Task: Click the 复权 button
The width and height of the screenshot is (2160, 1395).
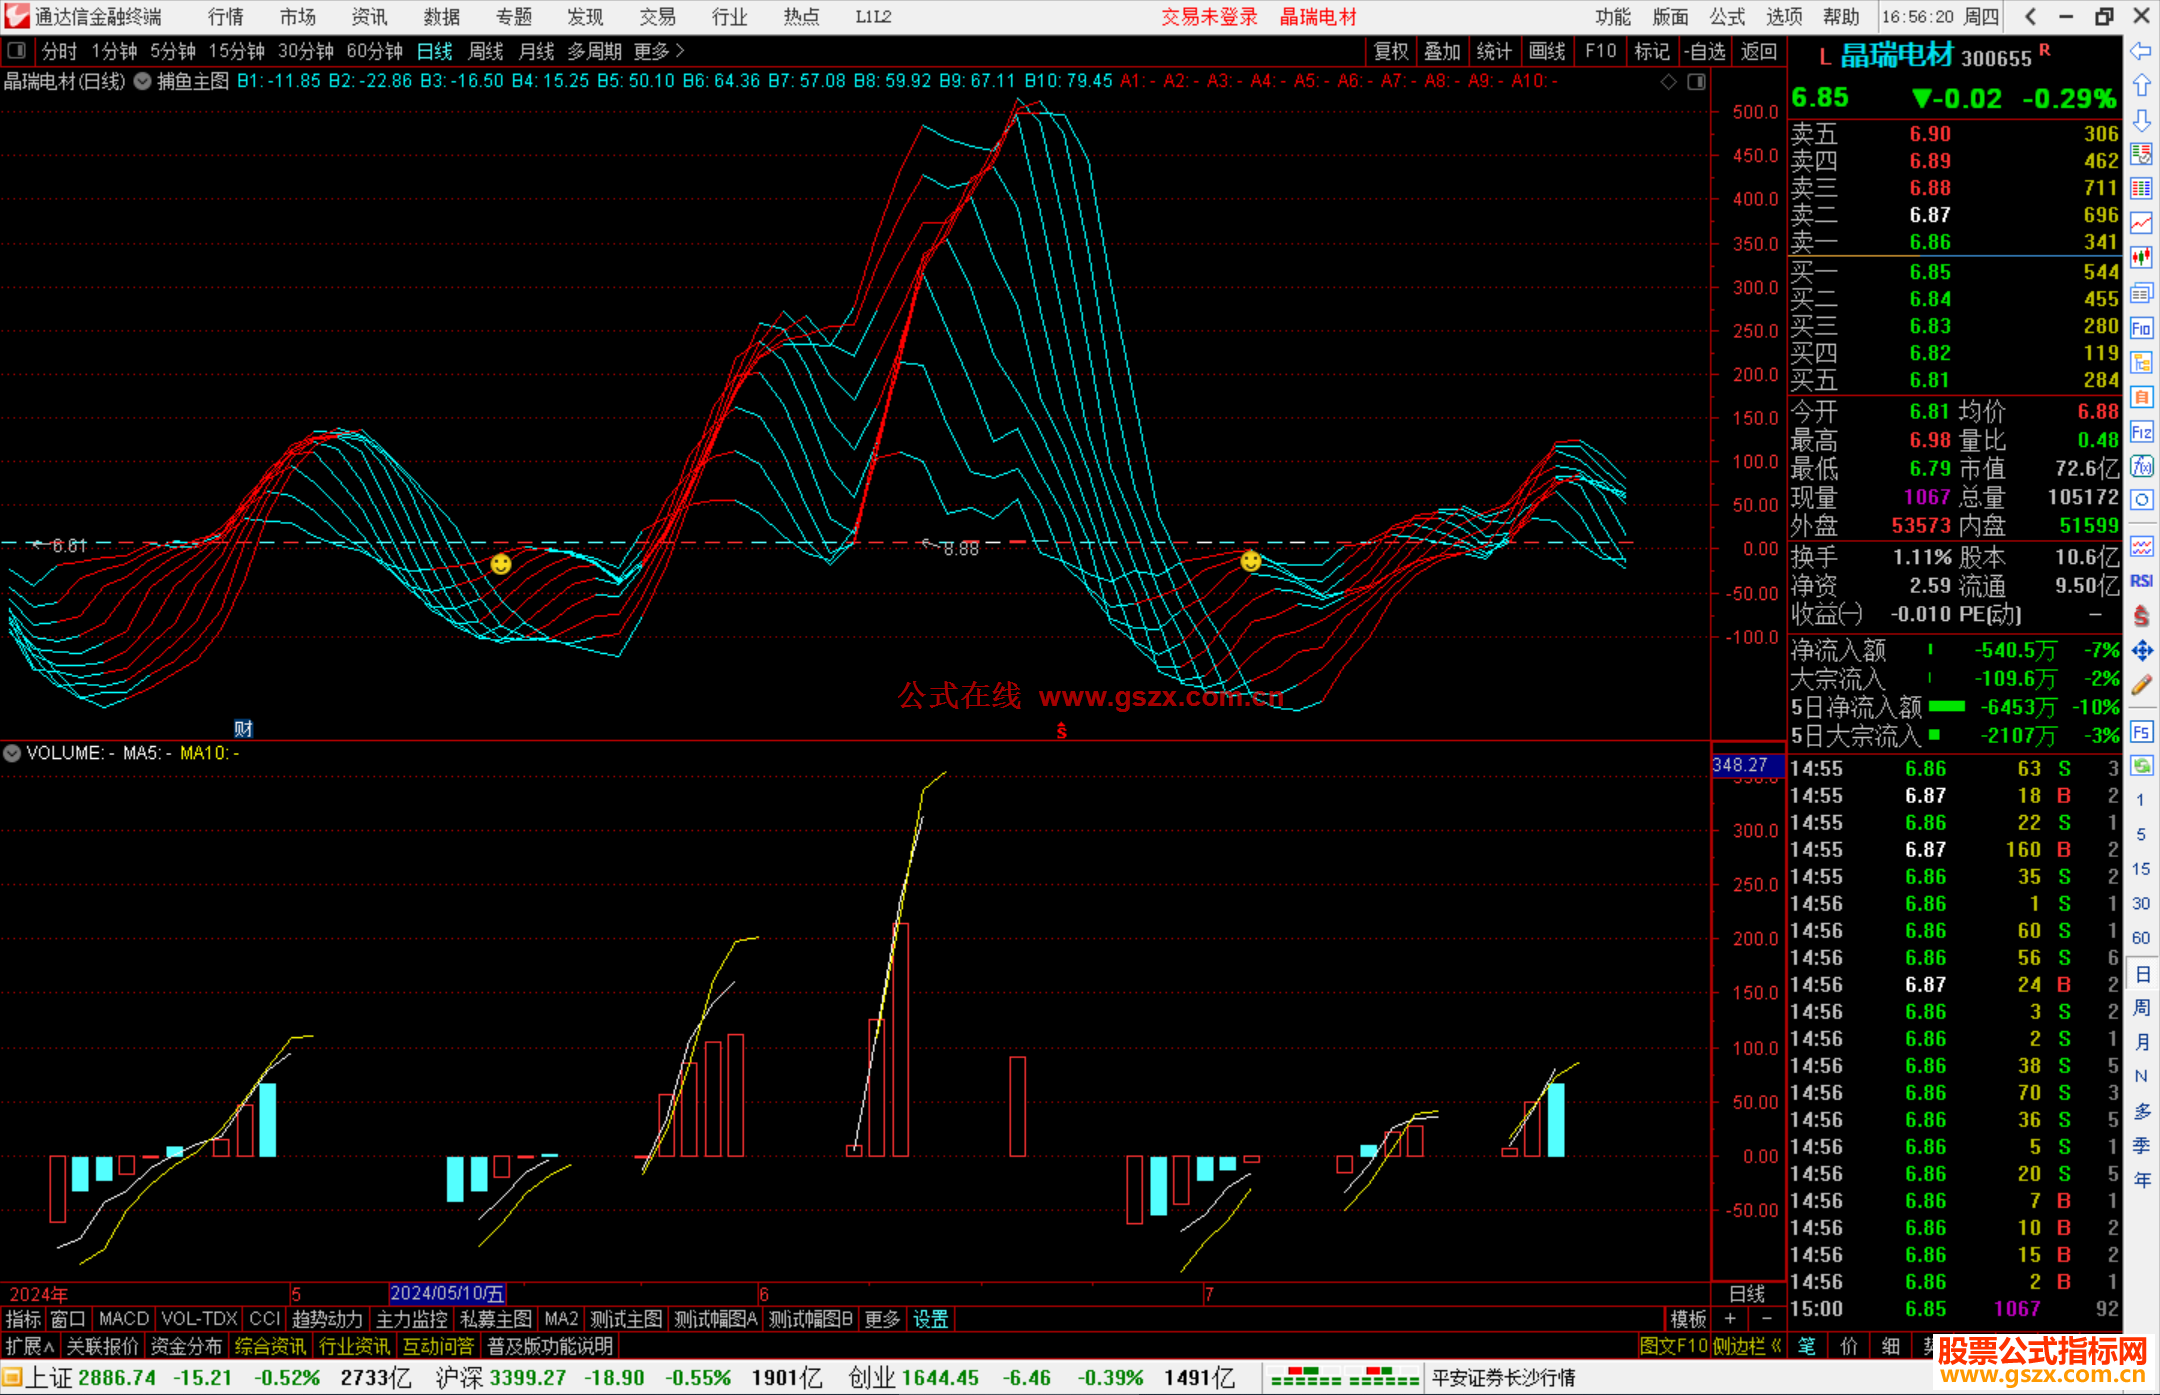Action: tap(1390, 51)
